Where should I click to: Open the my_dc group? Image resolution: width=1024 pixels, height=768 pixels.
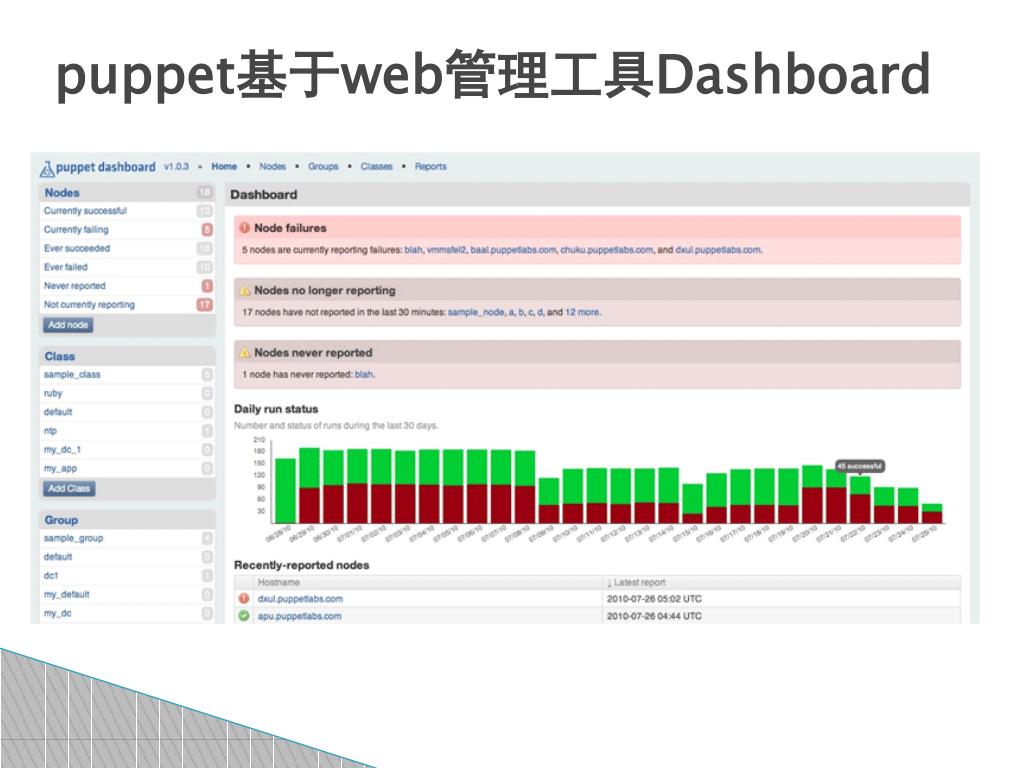point(57,613)
